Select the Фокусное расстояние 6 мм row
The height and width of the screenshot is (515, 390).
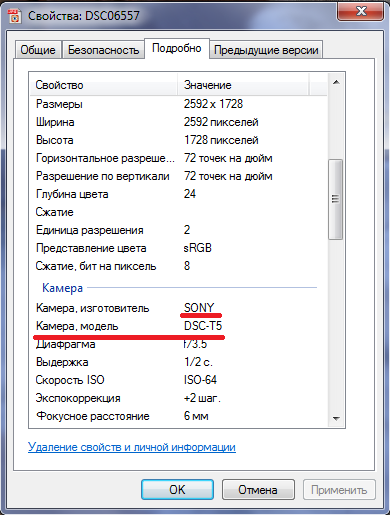click(178, 416)
